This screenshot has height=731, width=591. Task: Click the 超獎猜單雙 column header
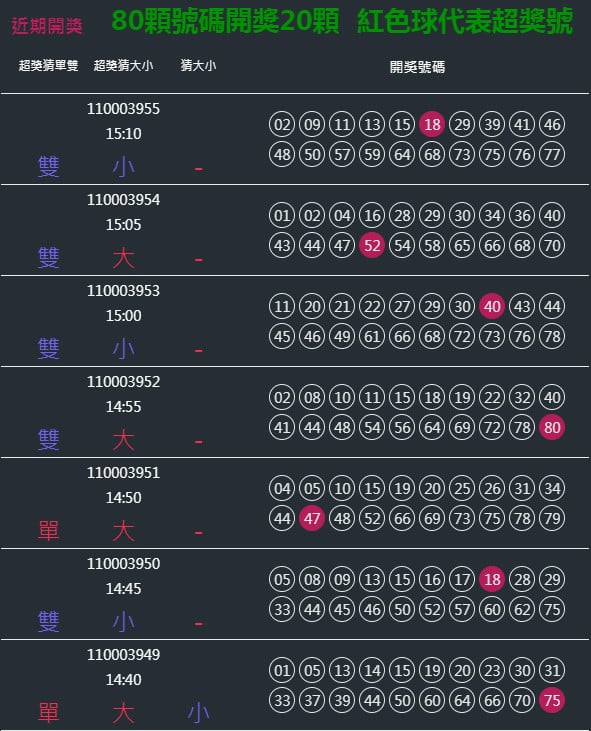[x=48, y=66]
